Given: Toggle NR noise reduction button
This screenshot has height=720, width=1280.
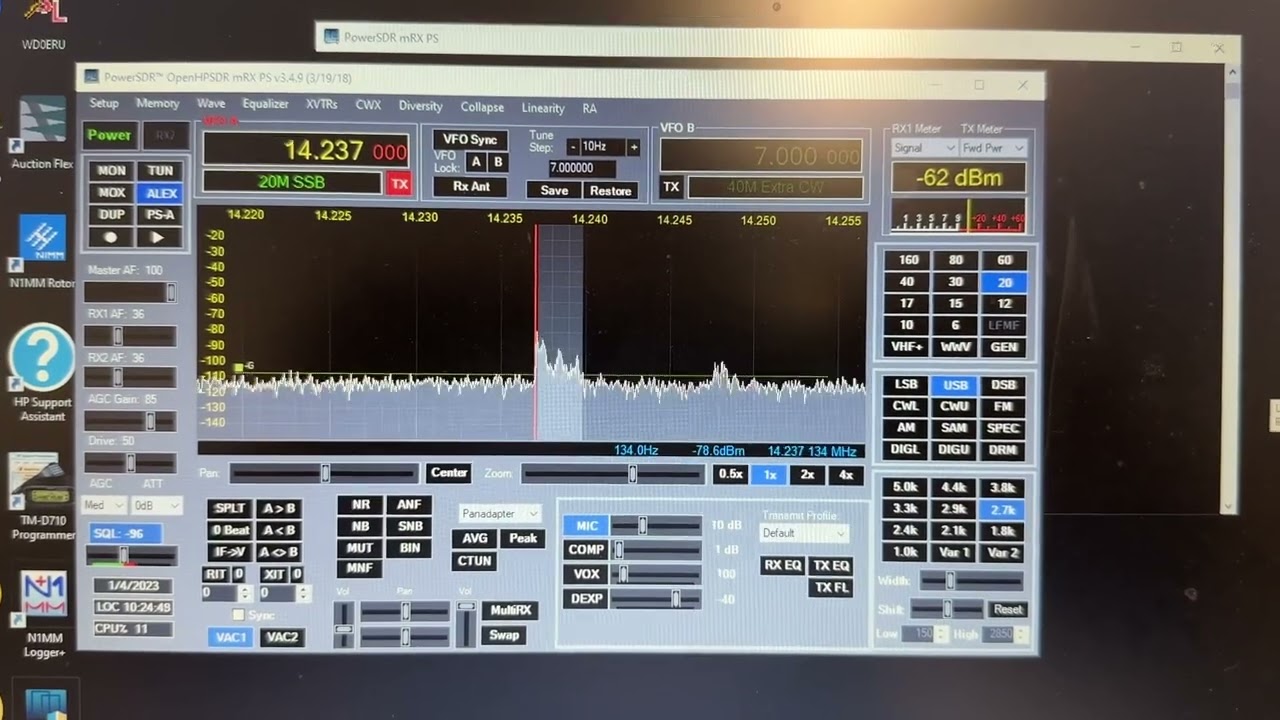Looking at the screenshot, I should [x=360, y=505].
